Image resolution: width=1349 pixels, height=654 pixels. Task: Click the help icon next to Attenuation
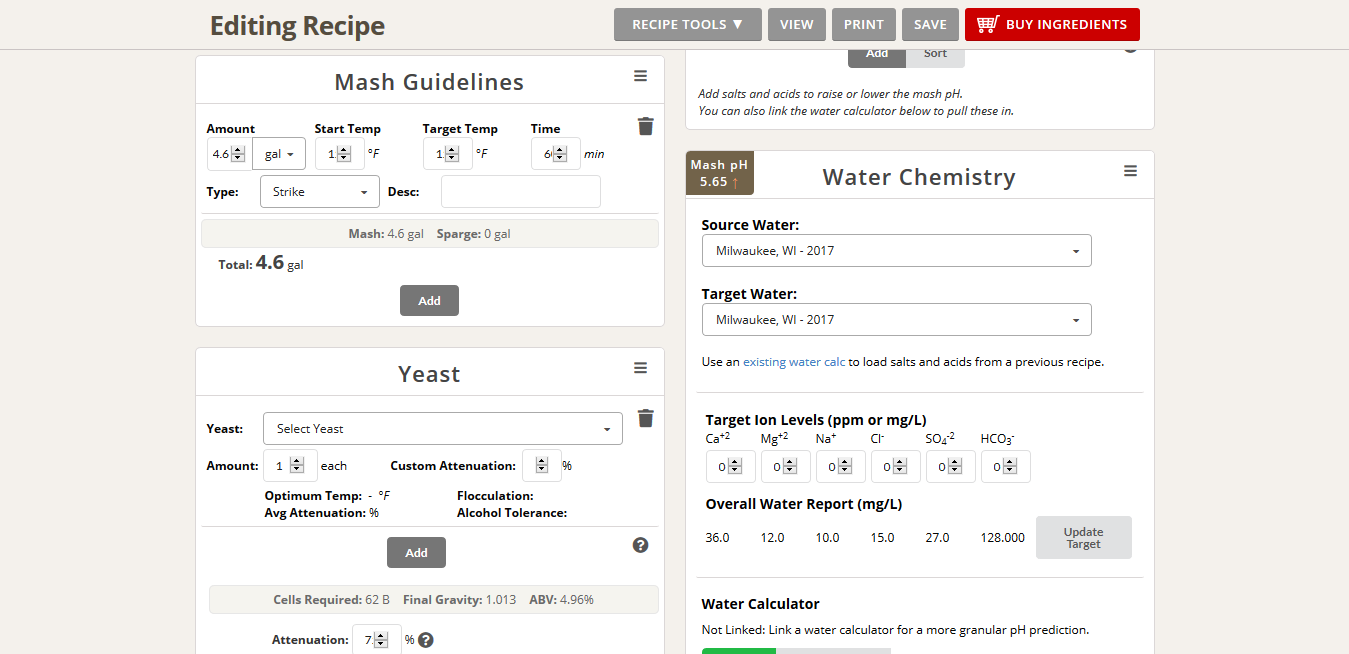click(426, 640)
